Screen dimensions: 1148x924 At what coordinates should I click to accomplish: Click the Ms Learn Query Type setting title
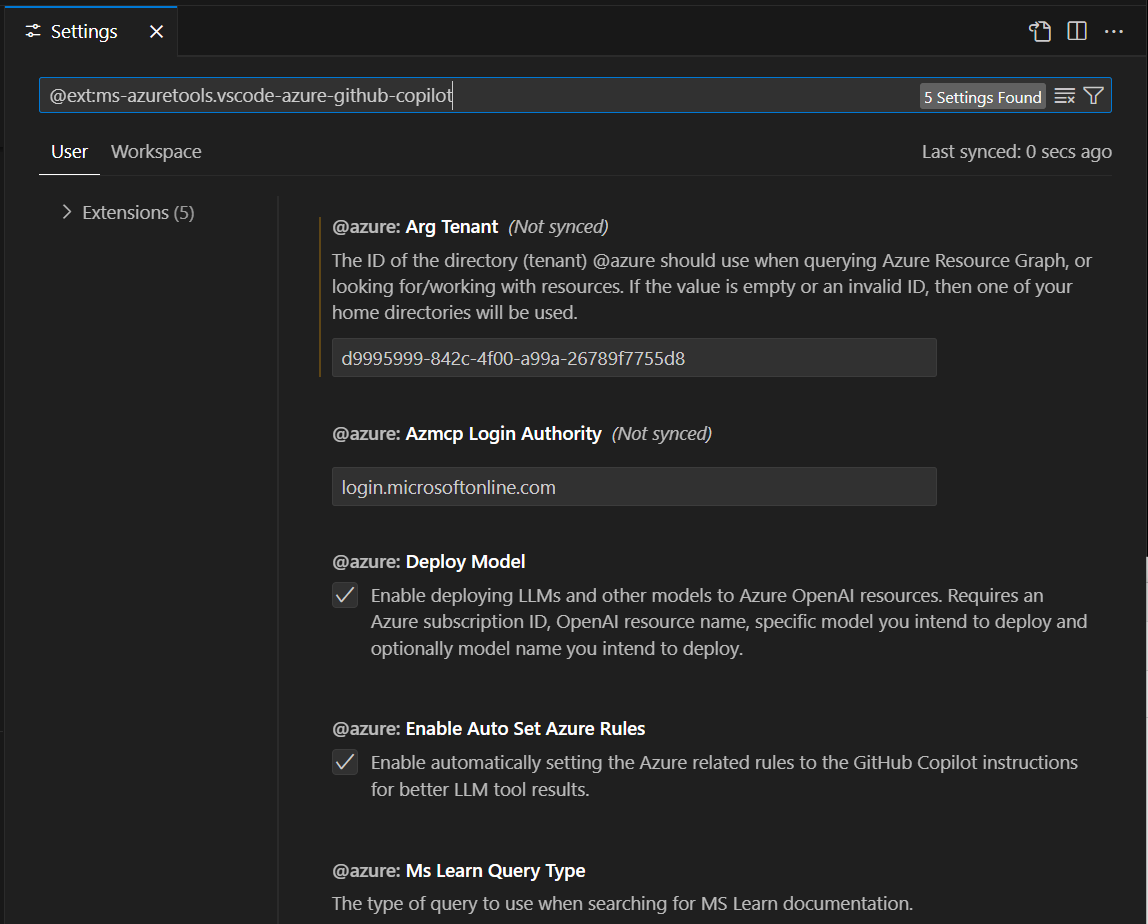(495, 871)
